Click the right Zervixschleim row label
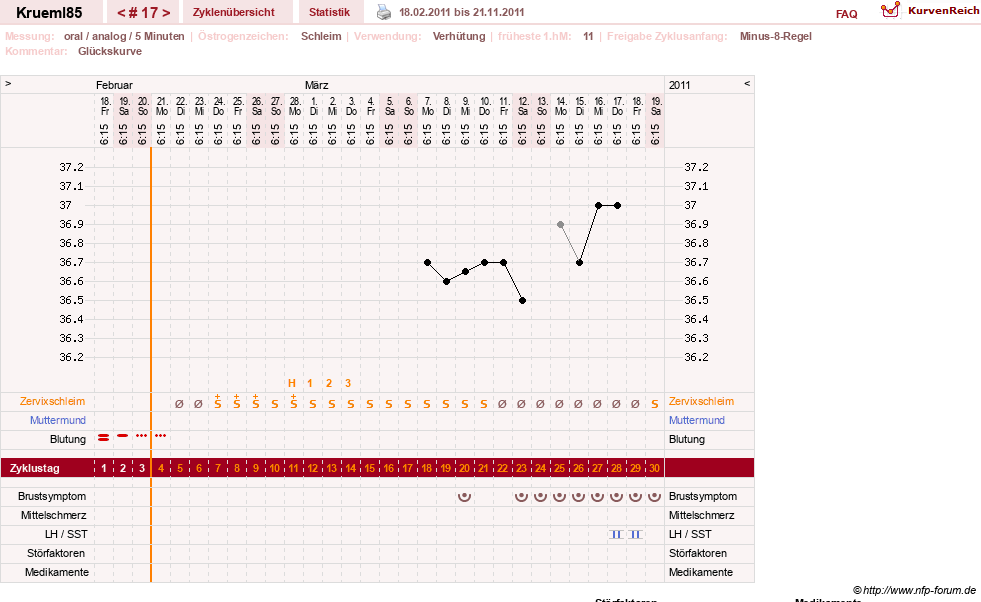The image size is (981, 602). tap(701, 401)
